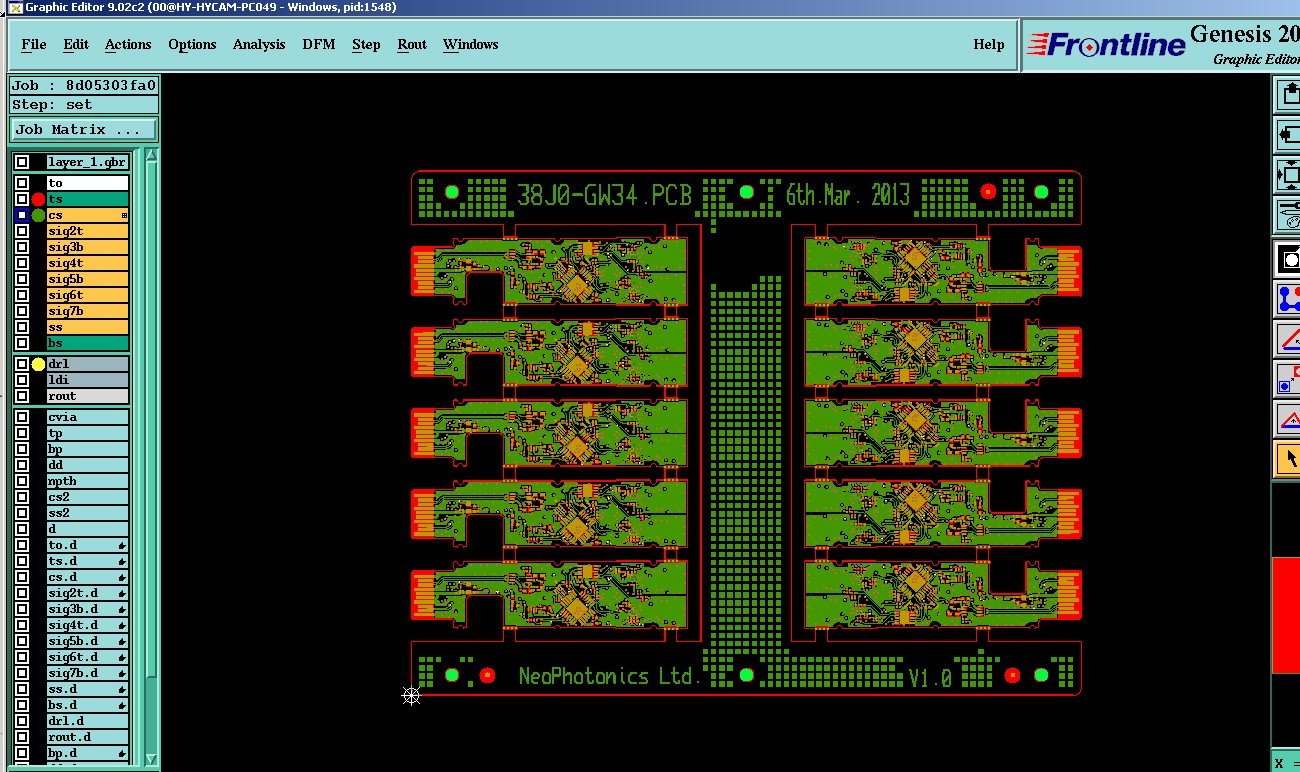This screenshot has width=1300, height=772.
Task: Open the Windows menu
Action: (470, 44)
